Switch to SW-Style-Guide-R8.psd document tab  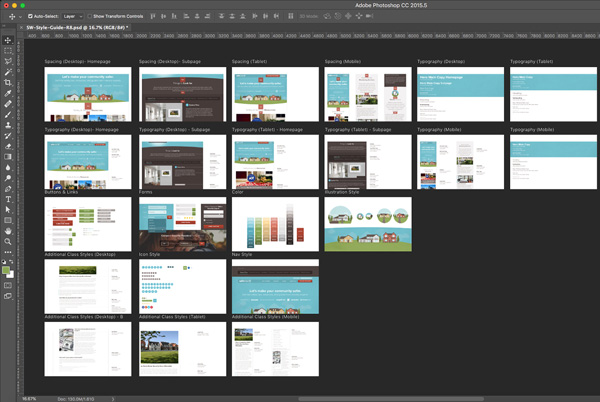(77, 28)
